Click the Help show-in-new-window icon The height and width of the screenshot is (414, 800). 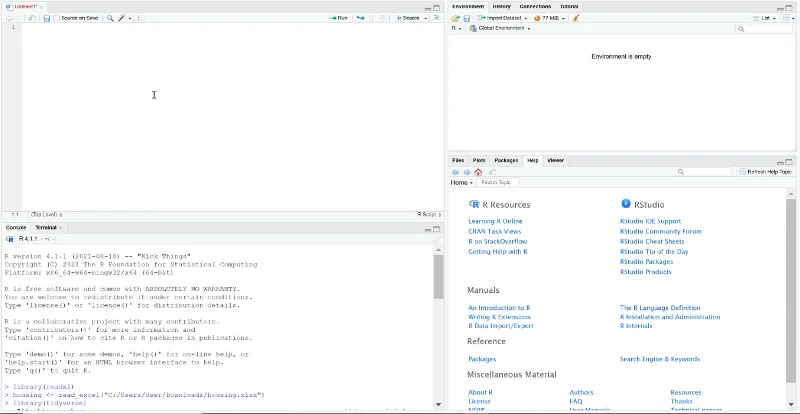[492, 172]
